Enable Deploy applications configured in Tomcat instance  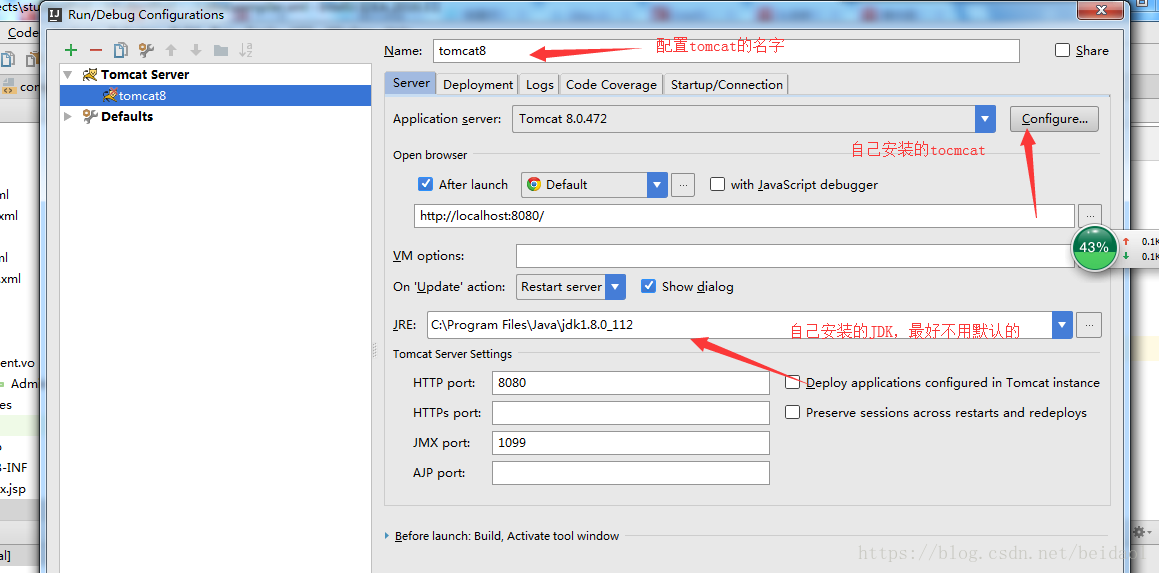coord(792,382)
